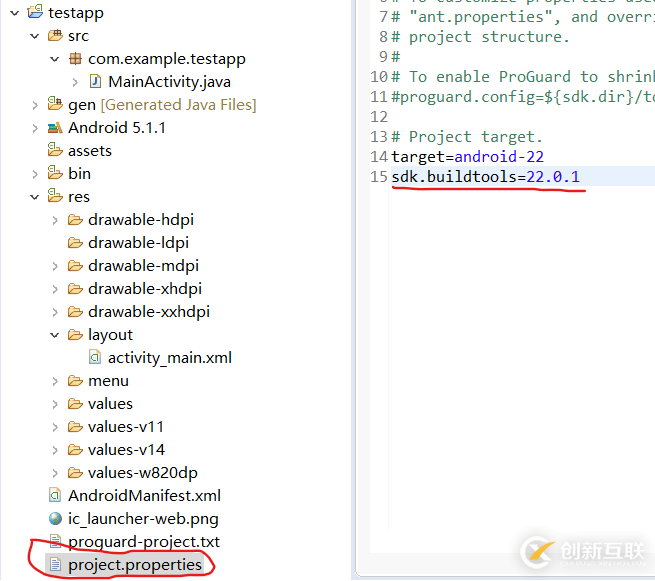Expand the values folder arrow
655x581 pixels.
[x=55, y=404]
